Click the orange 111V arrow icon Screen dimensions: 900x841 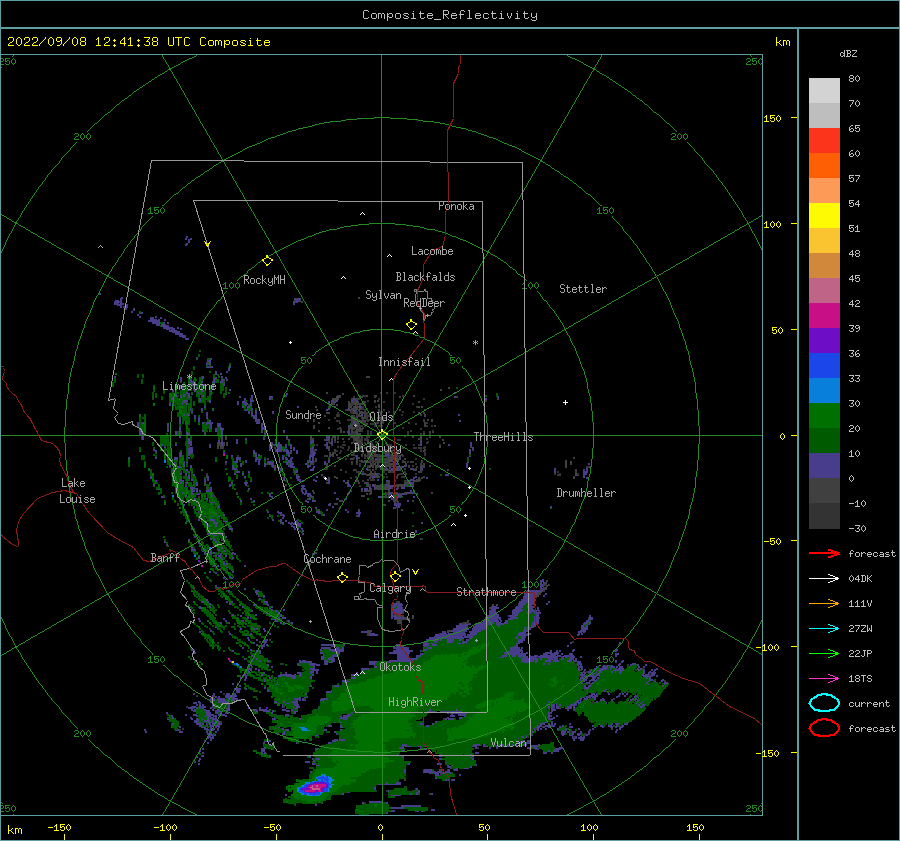coord(824,603)
